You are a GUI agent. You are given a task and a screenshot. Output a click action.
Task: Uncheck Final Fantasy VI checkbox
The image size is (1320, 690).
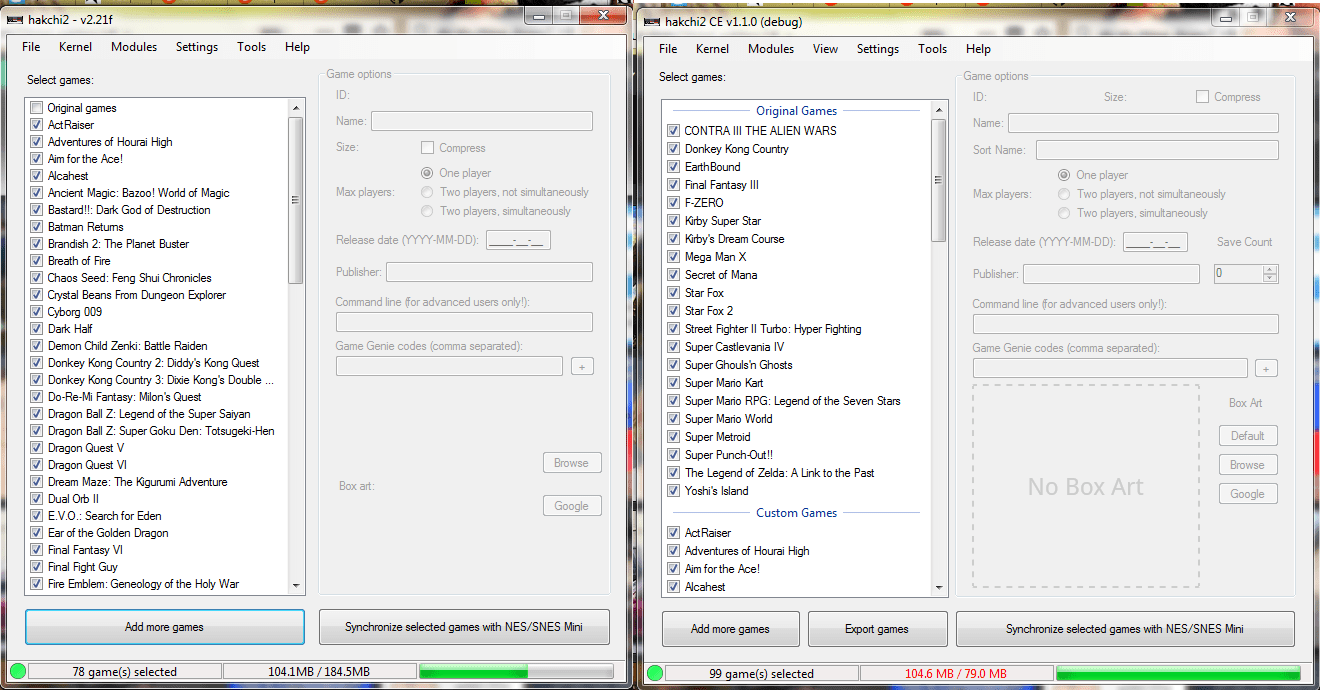[37, 550]
